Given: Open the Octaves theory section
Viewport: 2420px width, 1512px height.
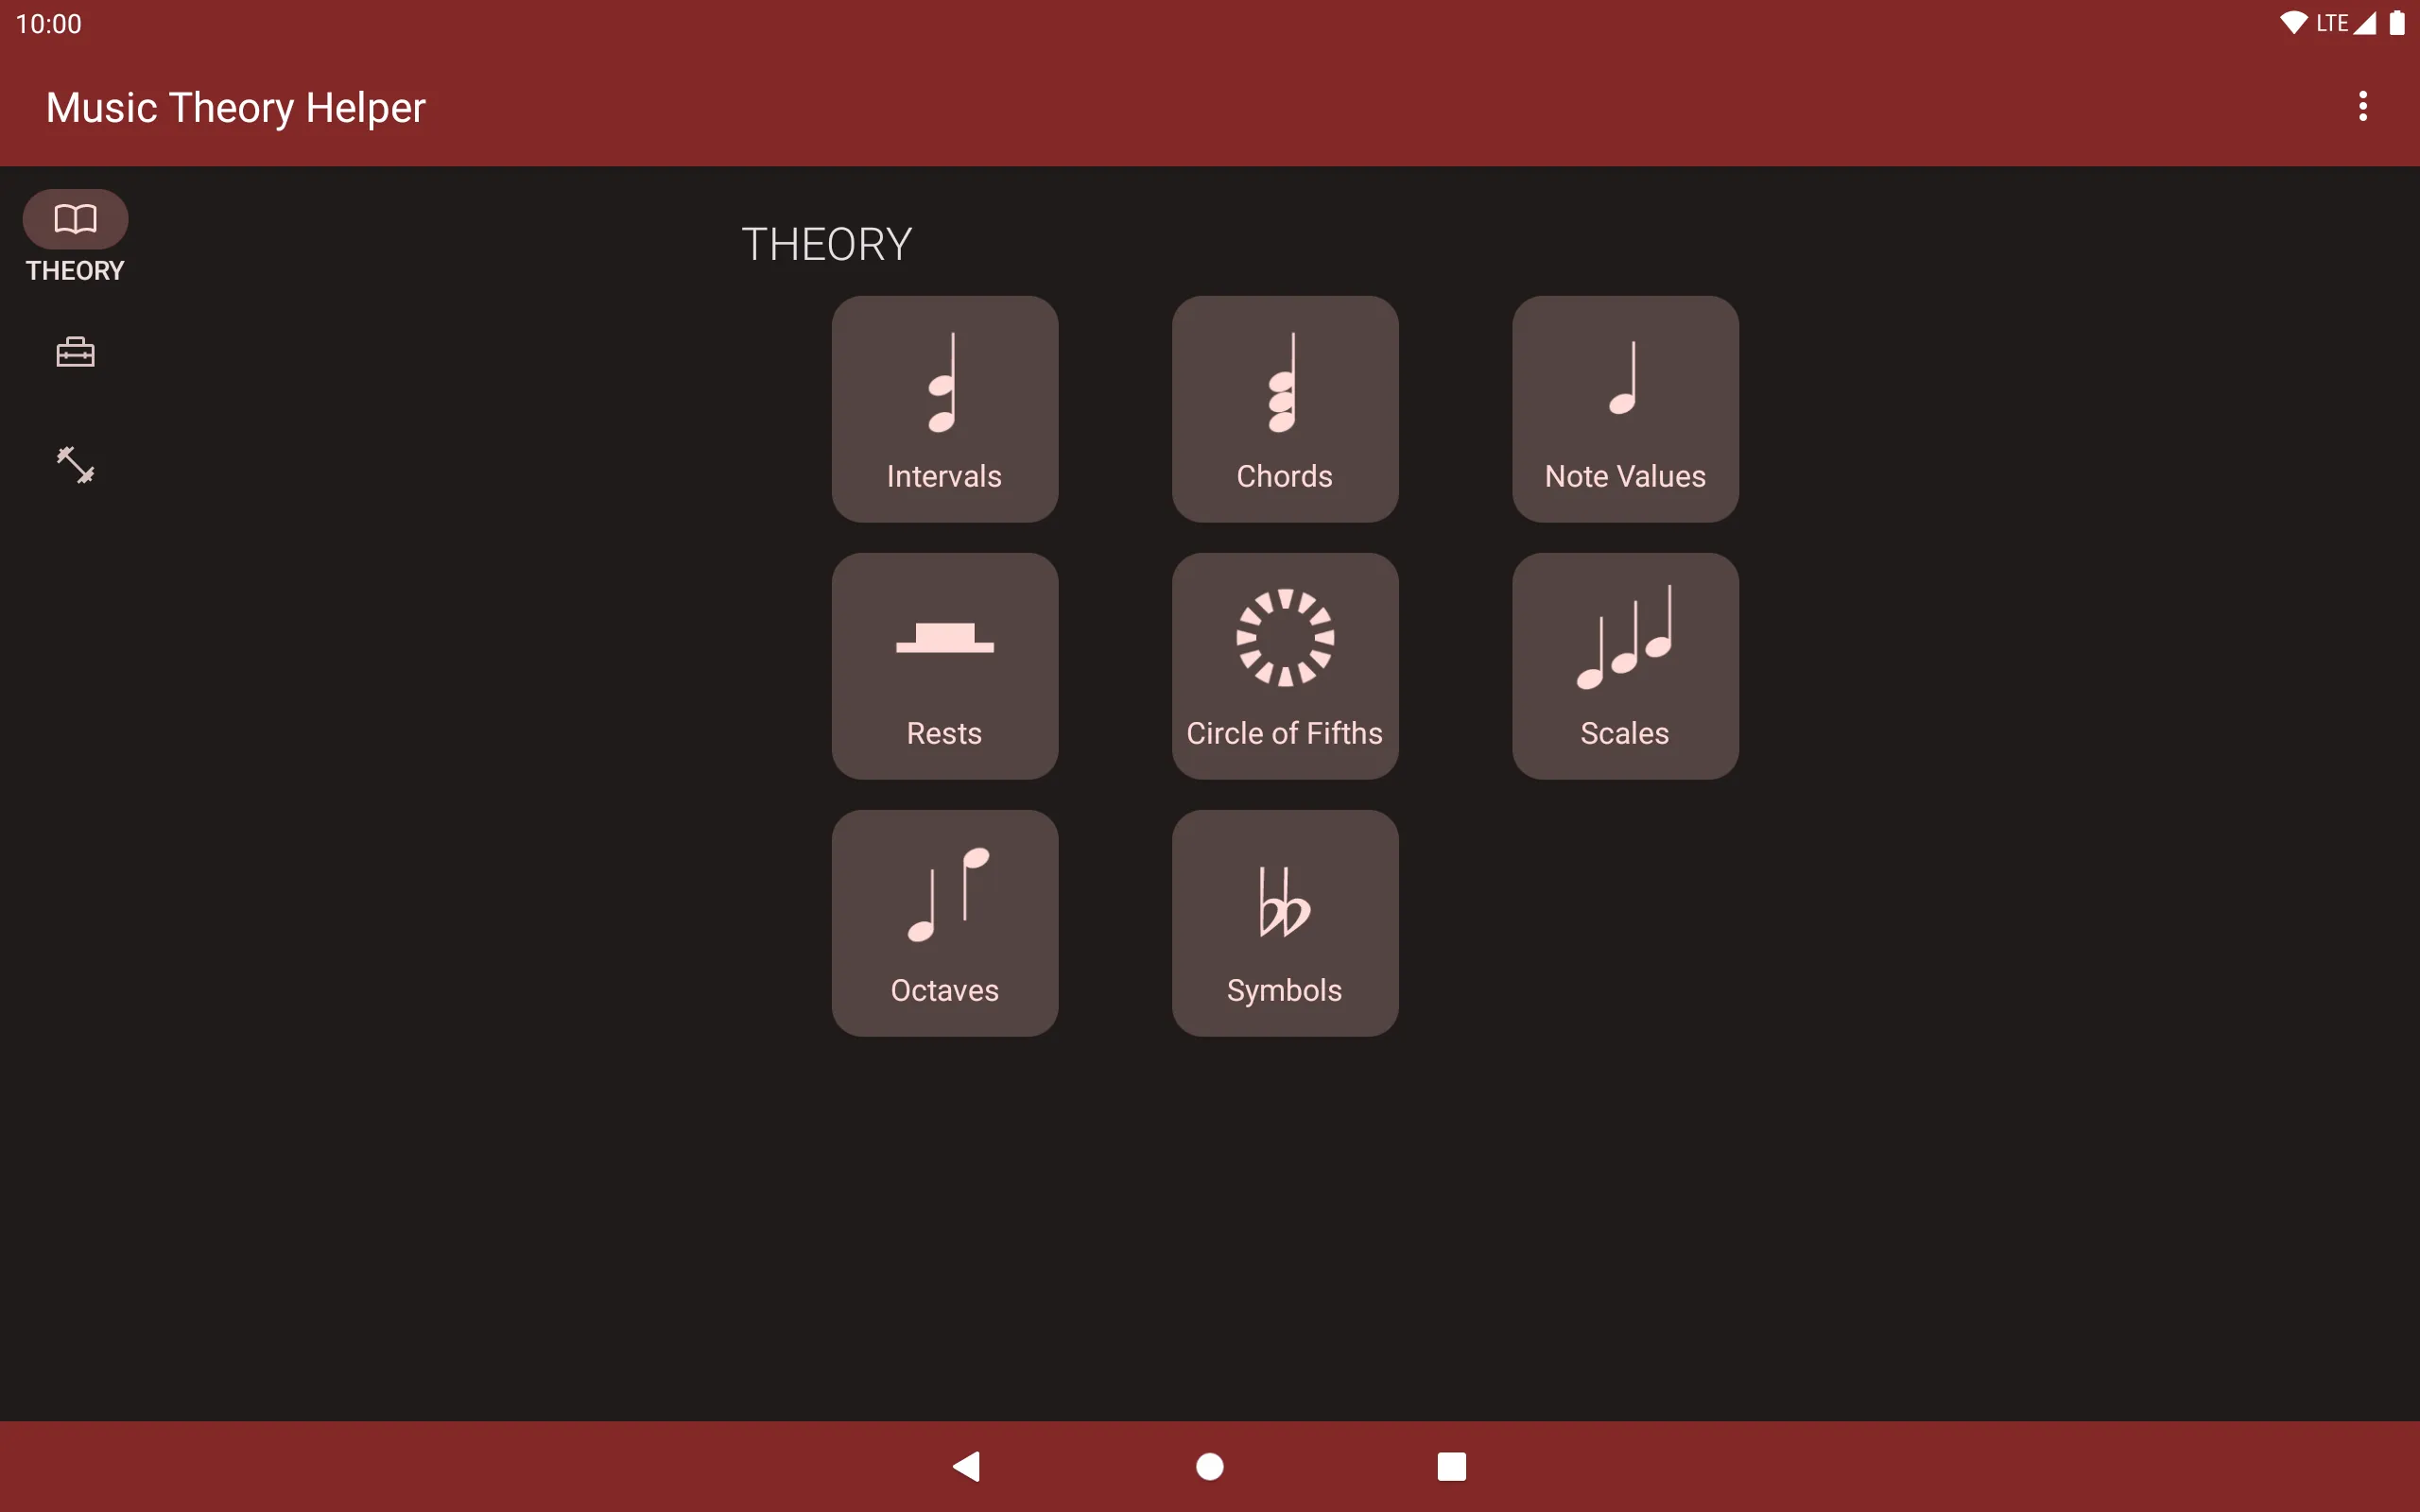Looking at the screenshot, I should click(x=944, y=921).
